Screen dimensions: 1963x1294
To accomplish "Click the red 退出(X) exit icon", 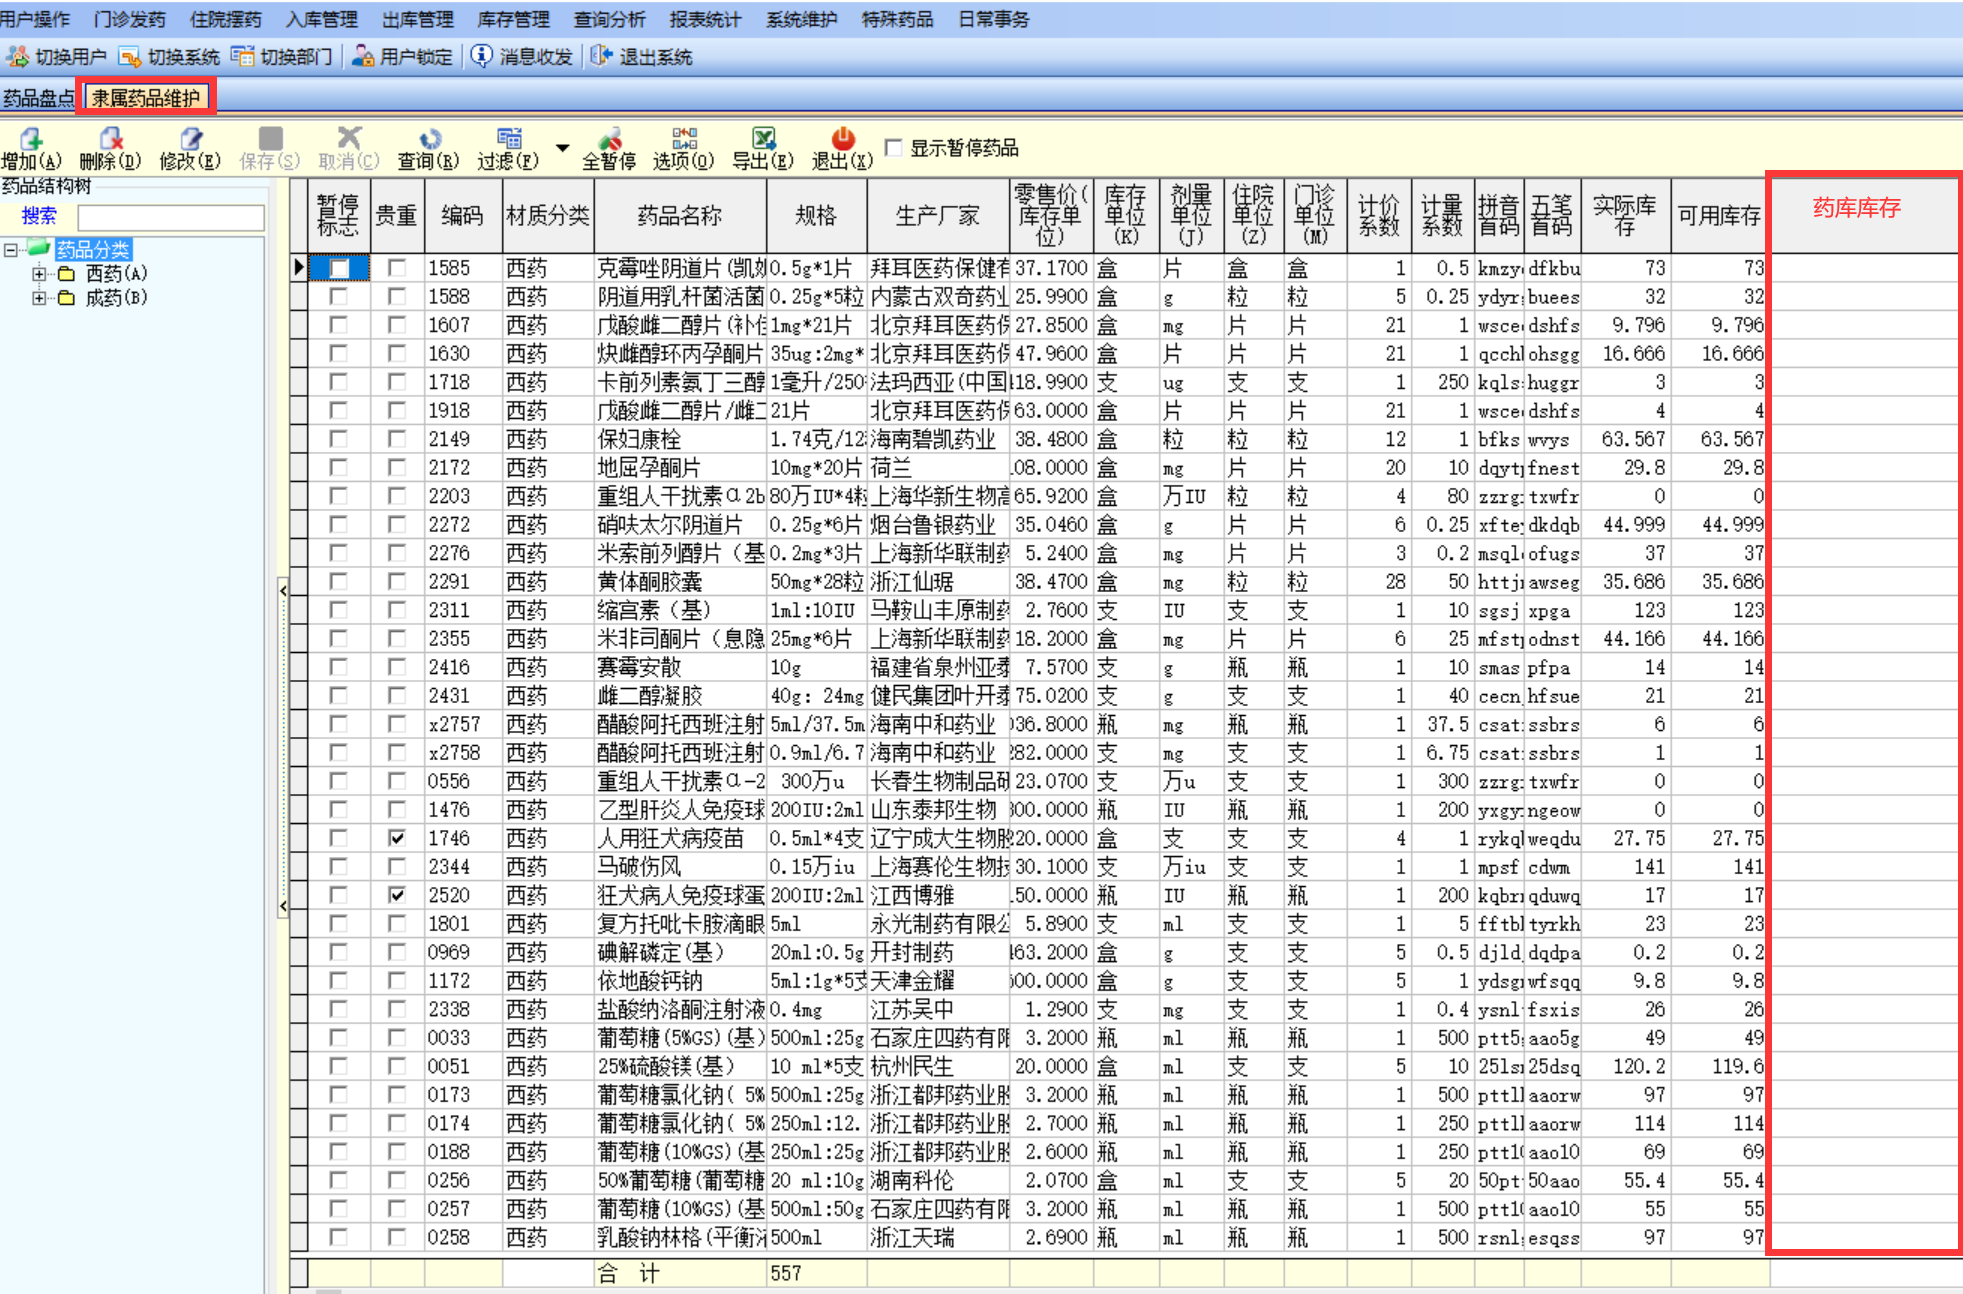I will click(843, 139).
